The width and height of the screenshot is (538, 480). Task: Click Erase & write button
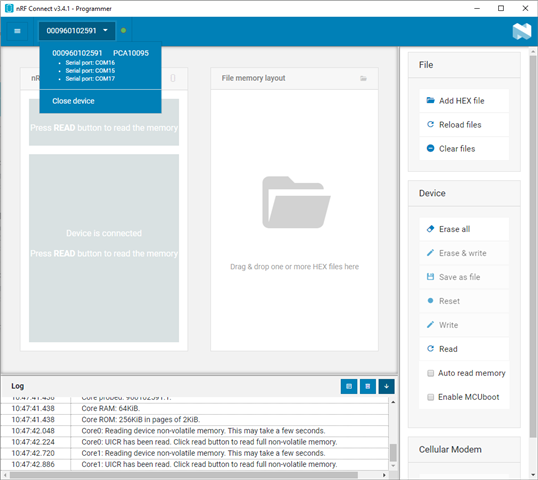pos(464,253)
